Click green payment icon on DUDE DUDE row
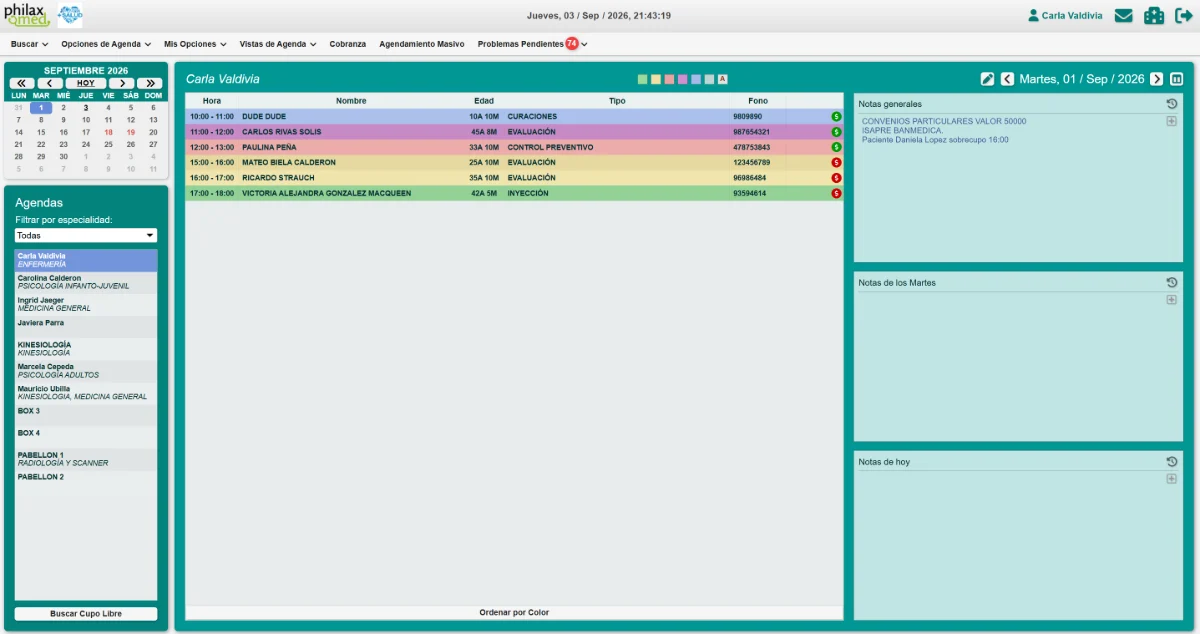Screen dimensions: 1200x634 836,117
